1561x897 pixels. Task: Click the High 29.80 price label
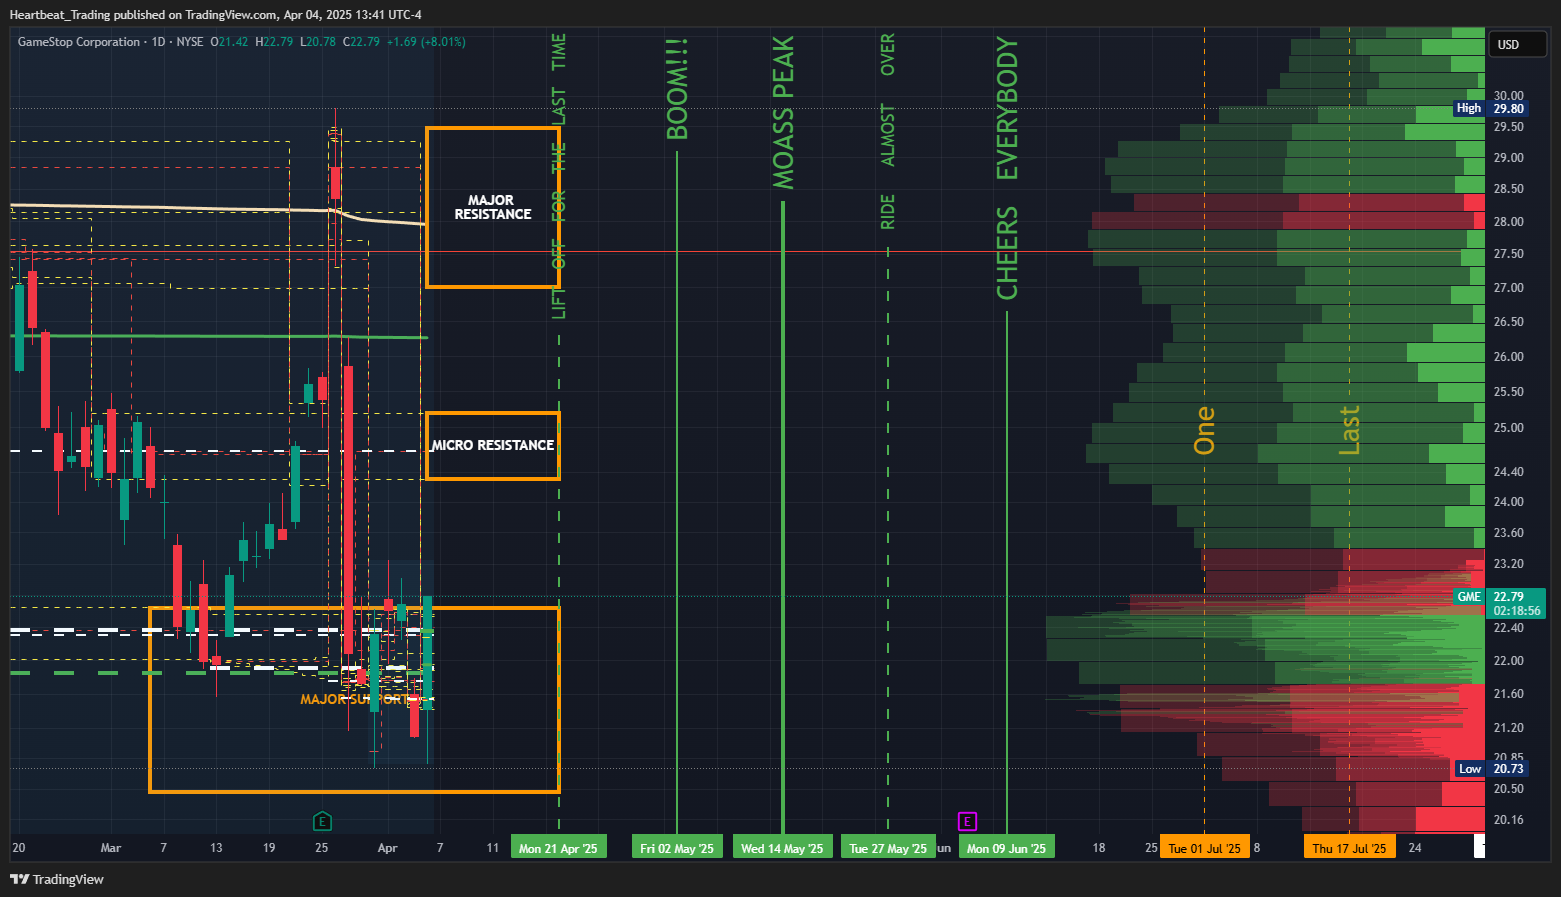tap(1490, 108)
